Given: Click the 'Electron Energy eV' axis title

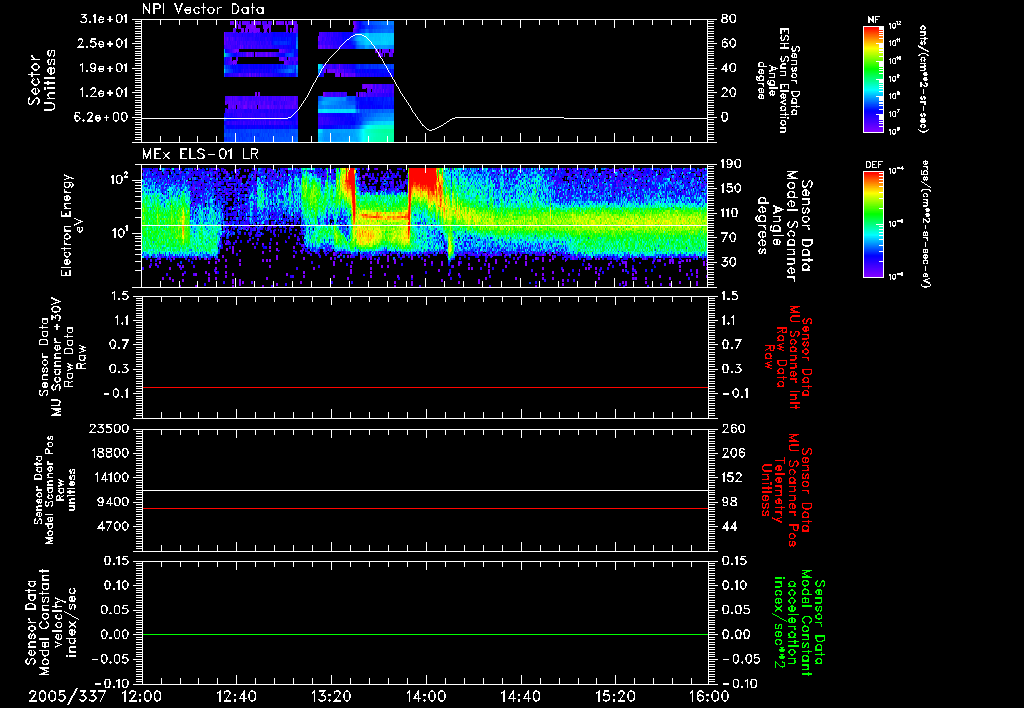Looking at the screenshot, I should click(71, 225).
